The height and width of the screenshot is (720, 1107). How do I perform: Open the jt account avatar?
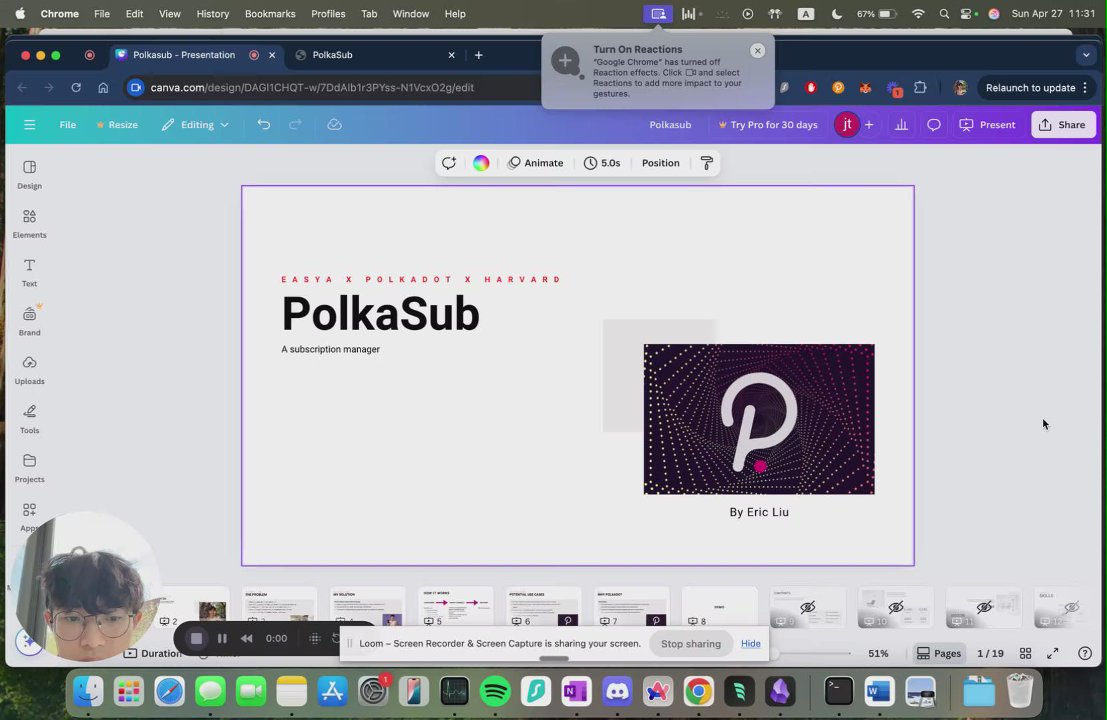846,125
